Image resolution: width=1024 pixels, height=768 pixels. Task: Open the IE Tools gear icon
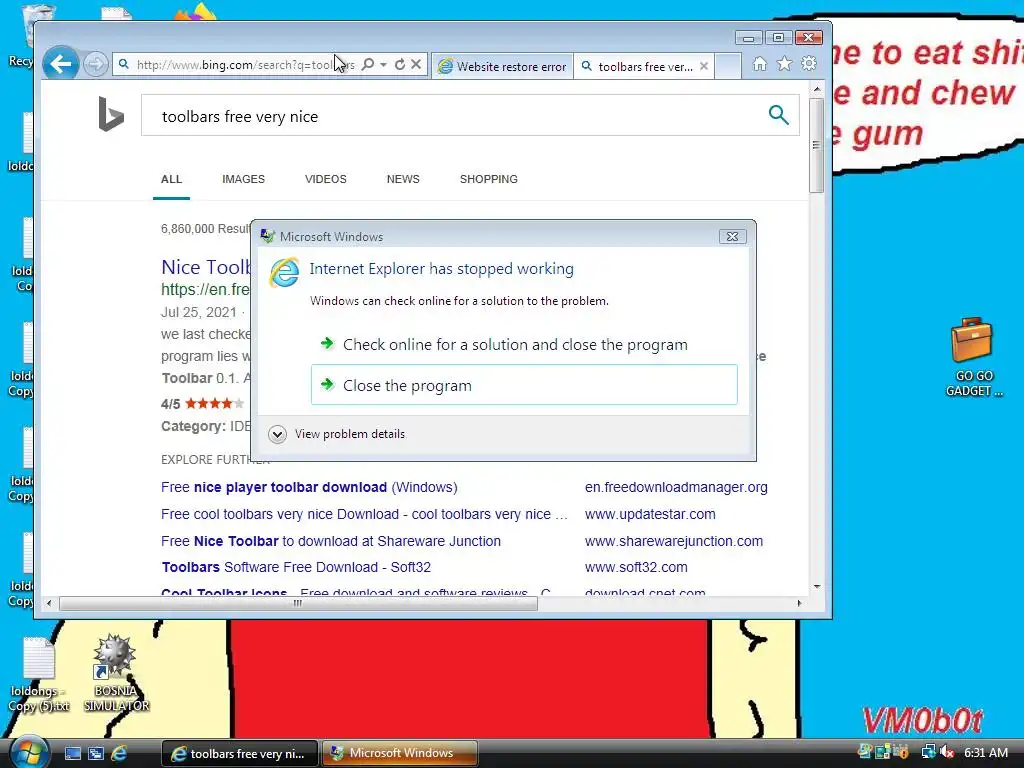[809, 64]
